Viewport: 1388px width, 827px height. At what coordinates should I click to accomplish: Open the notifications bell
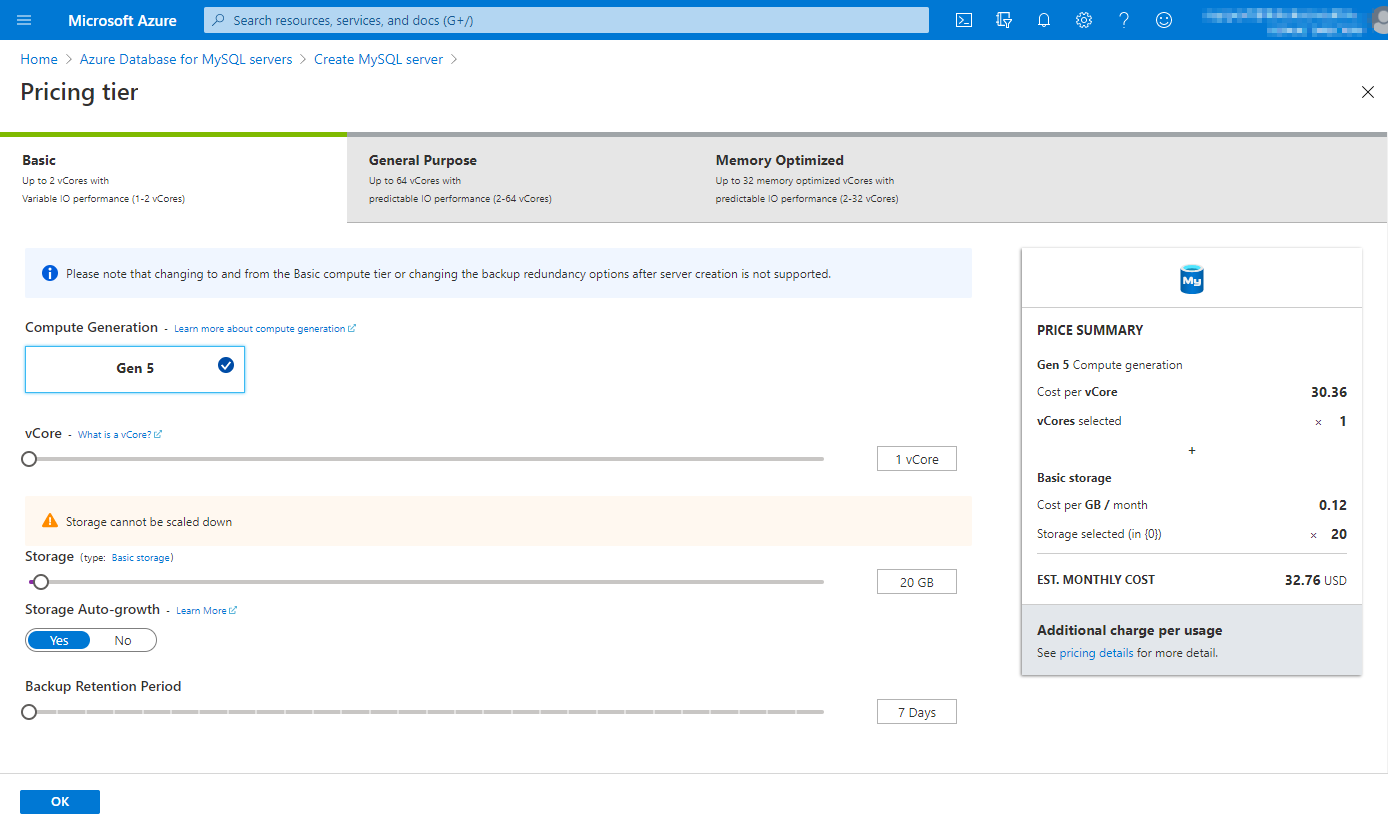(x=1044, y=20)
